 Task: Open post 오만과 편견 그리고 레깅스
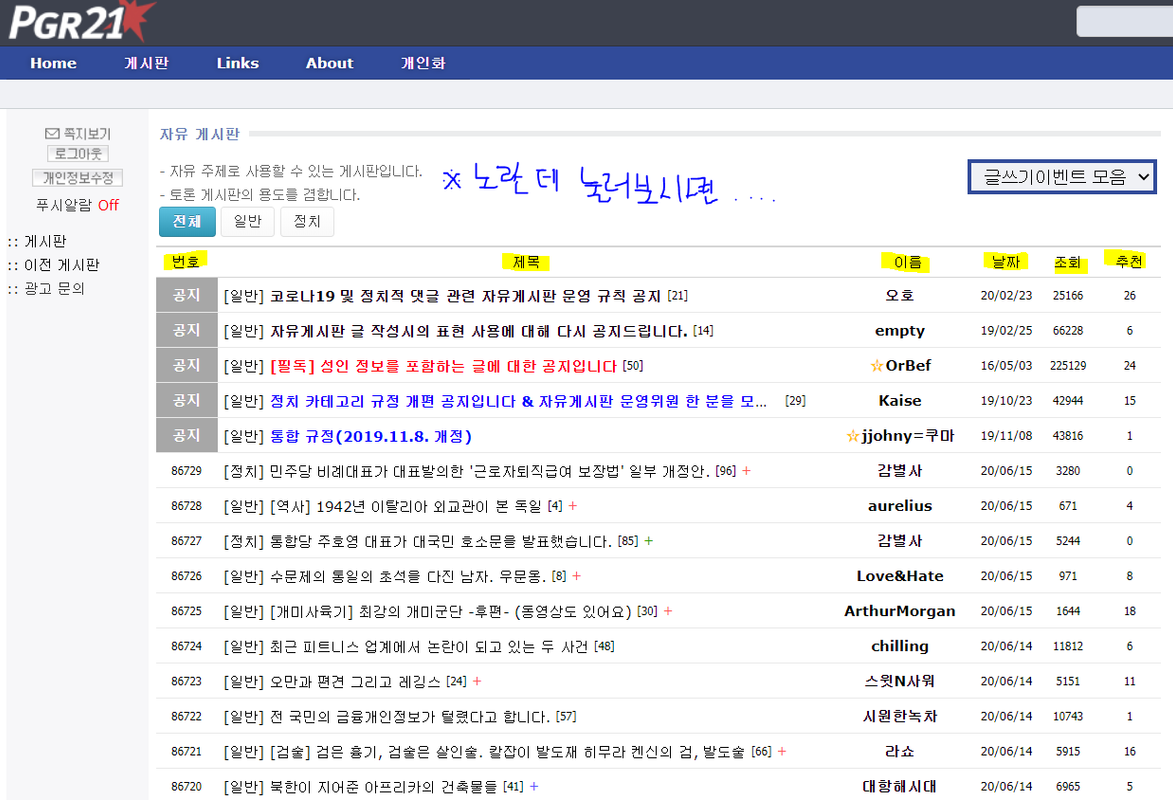[355, 682]
